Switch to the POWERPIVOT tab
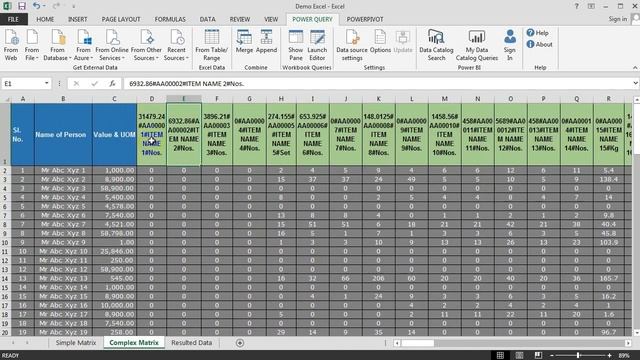 point(365,19)
